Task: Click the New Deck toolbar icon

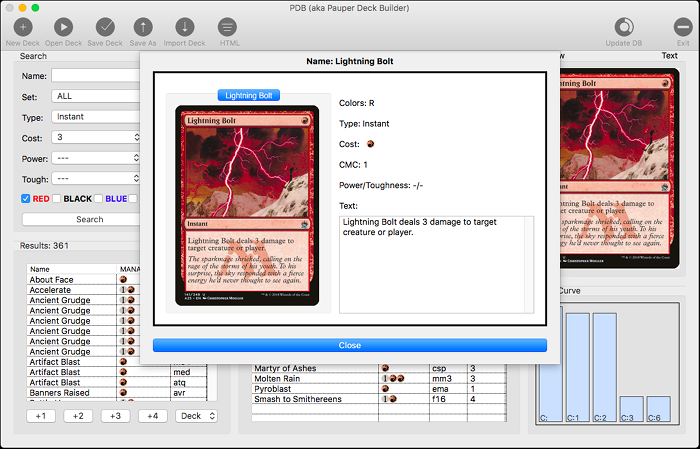Action: pyautogui.click(x=23, y=27)
